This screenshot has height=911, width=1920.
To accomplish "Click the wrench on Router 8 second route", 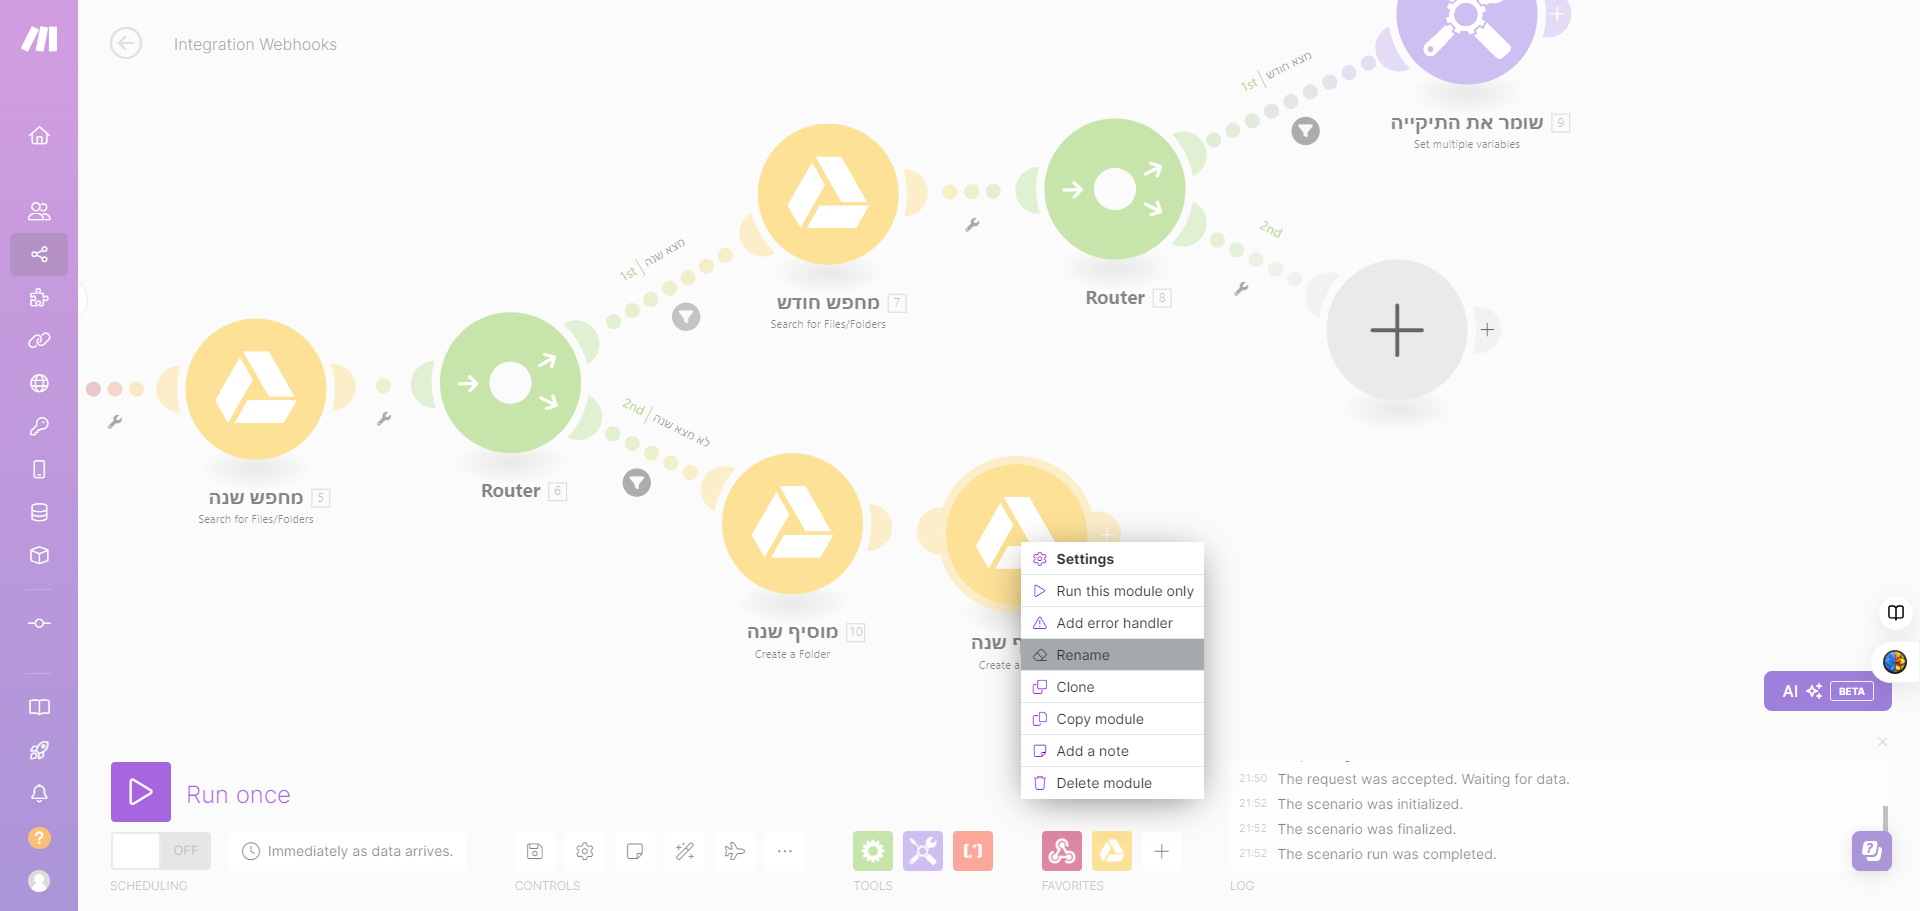I will pyautogui.click(x=1241, y=289).
